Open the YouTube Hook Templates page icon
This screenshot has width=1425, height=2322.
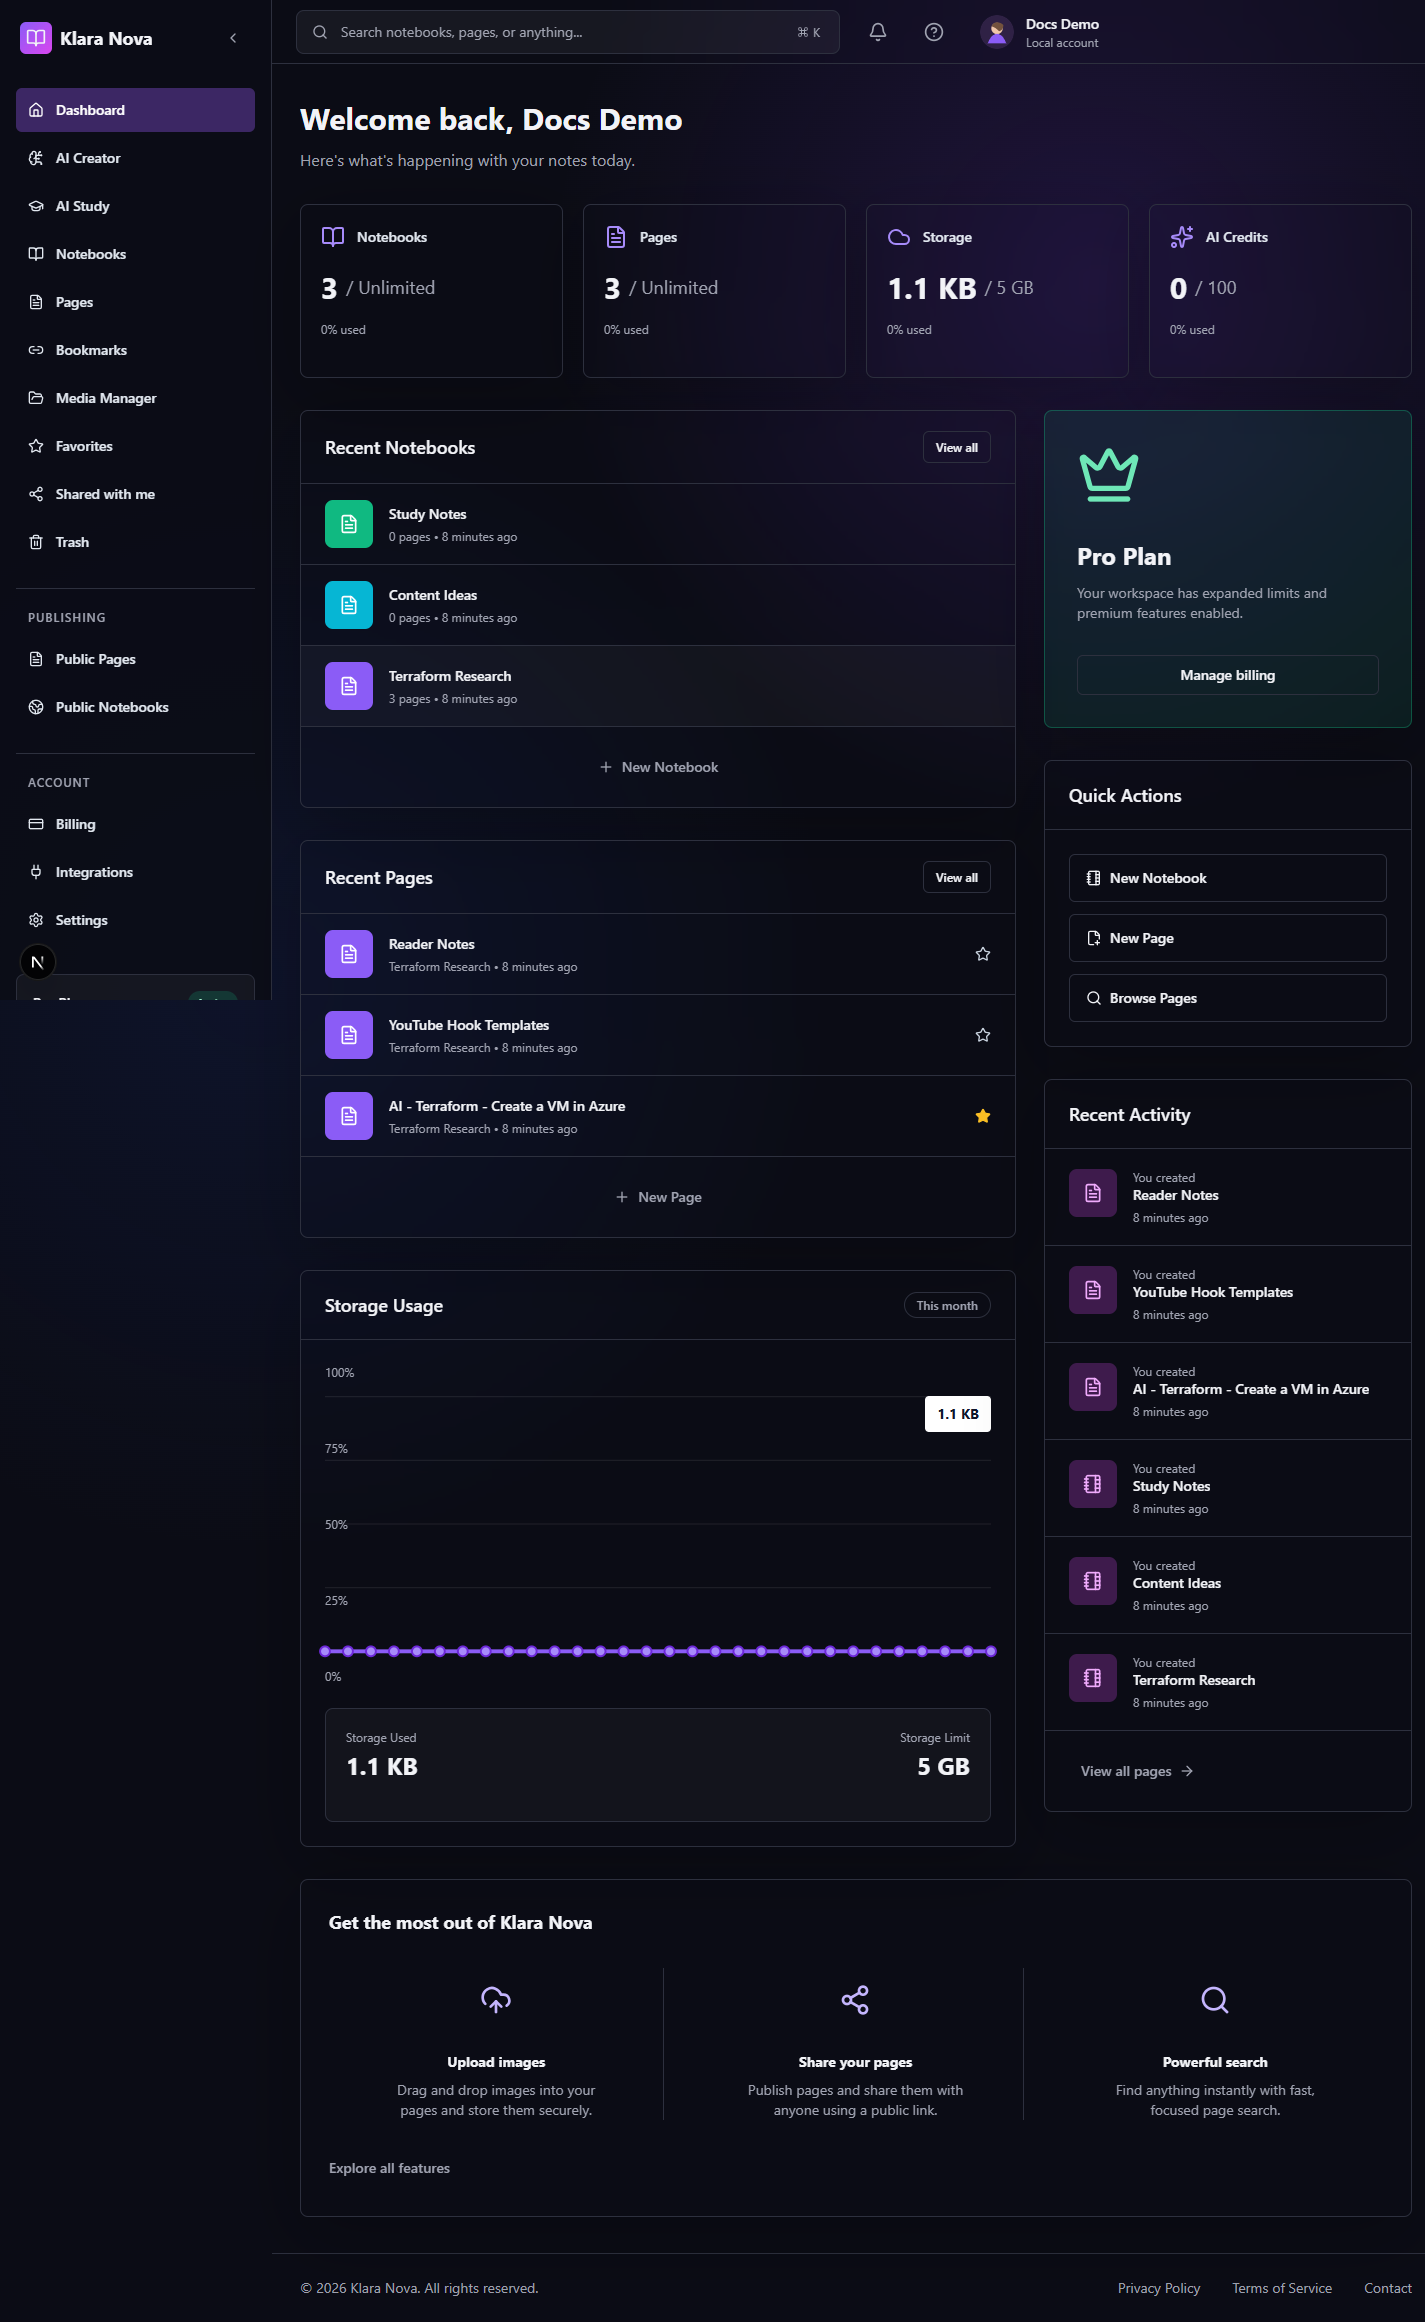(x=349, y=1035)
